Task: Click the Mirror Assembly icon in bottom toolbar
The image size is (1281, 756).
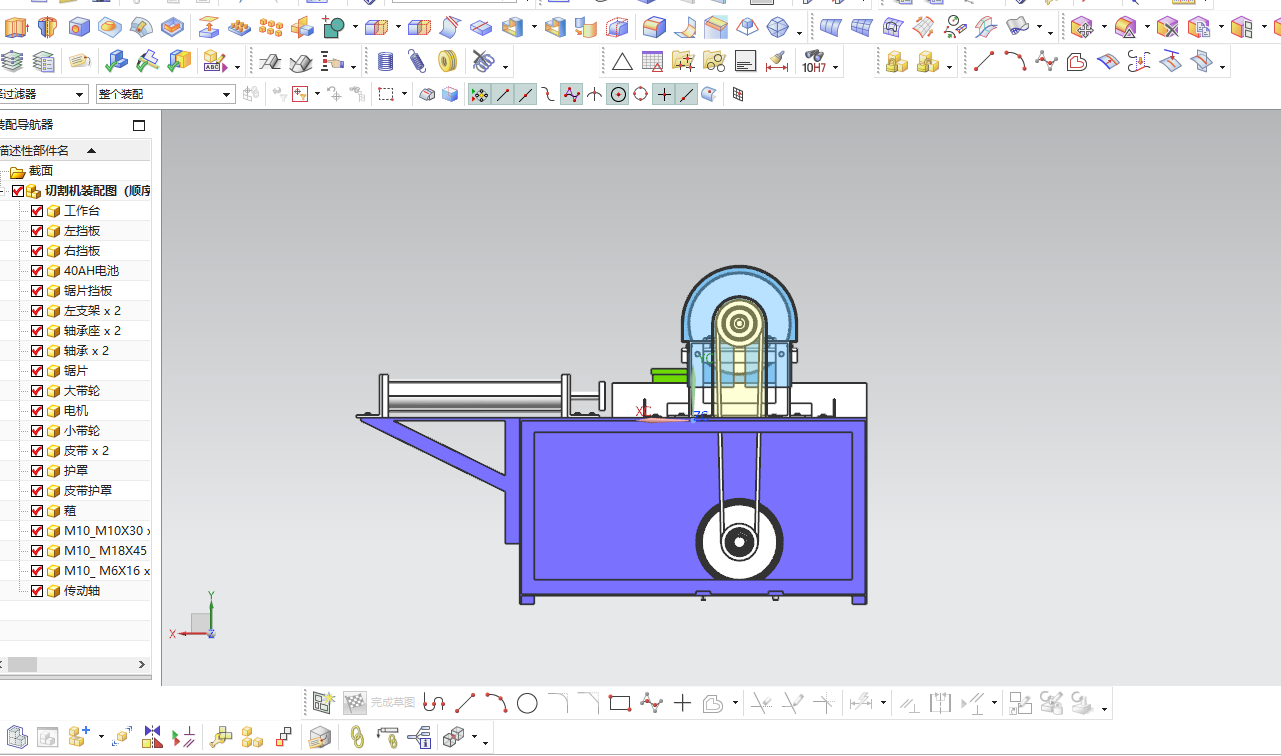Action: point(152,738)
